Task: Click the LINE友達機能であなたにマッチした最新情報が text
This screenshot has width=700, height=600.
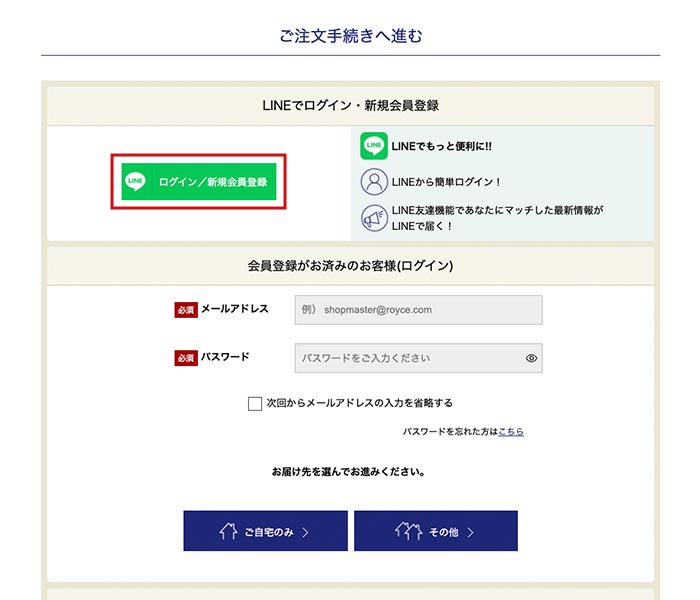Action: tap(497, 210)
